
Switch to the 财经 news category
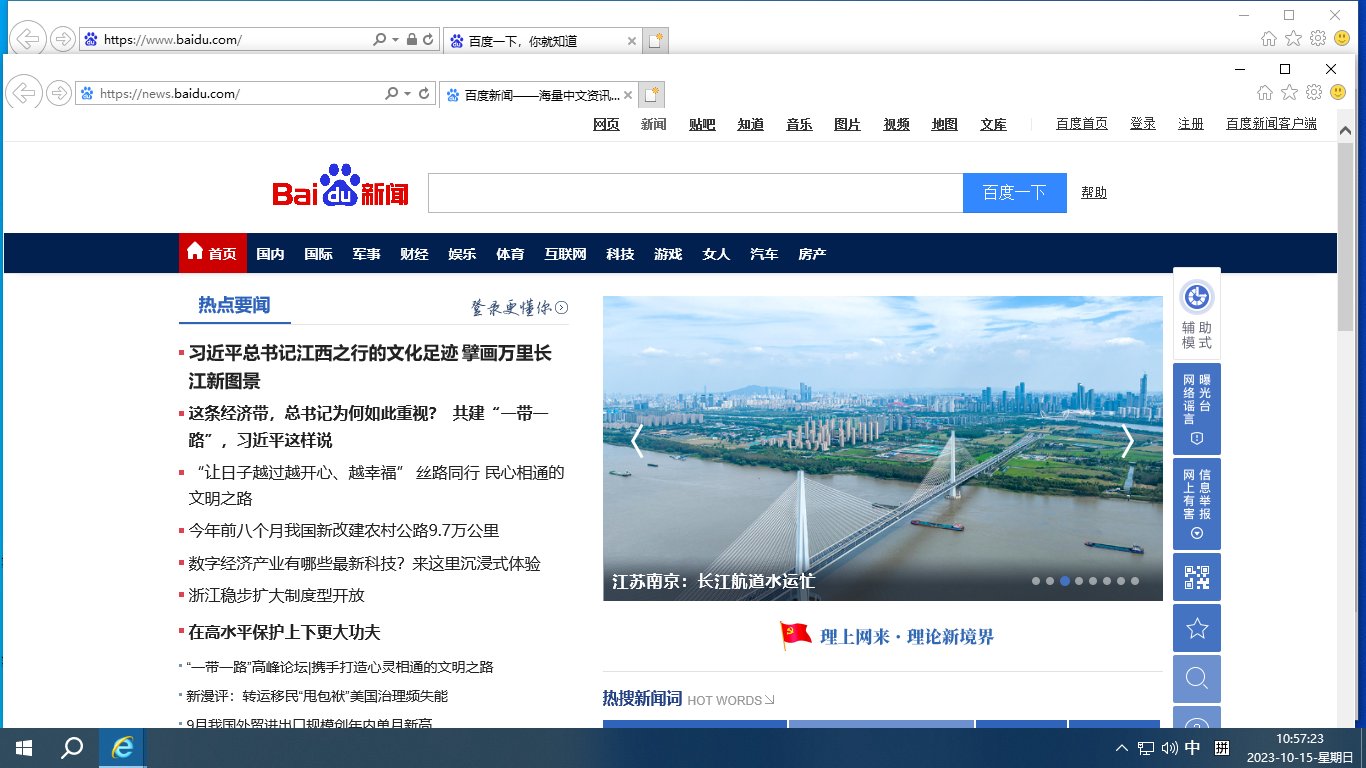[x=414, y=253]
